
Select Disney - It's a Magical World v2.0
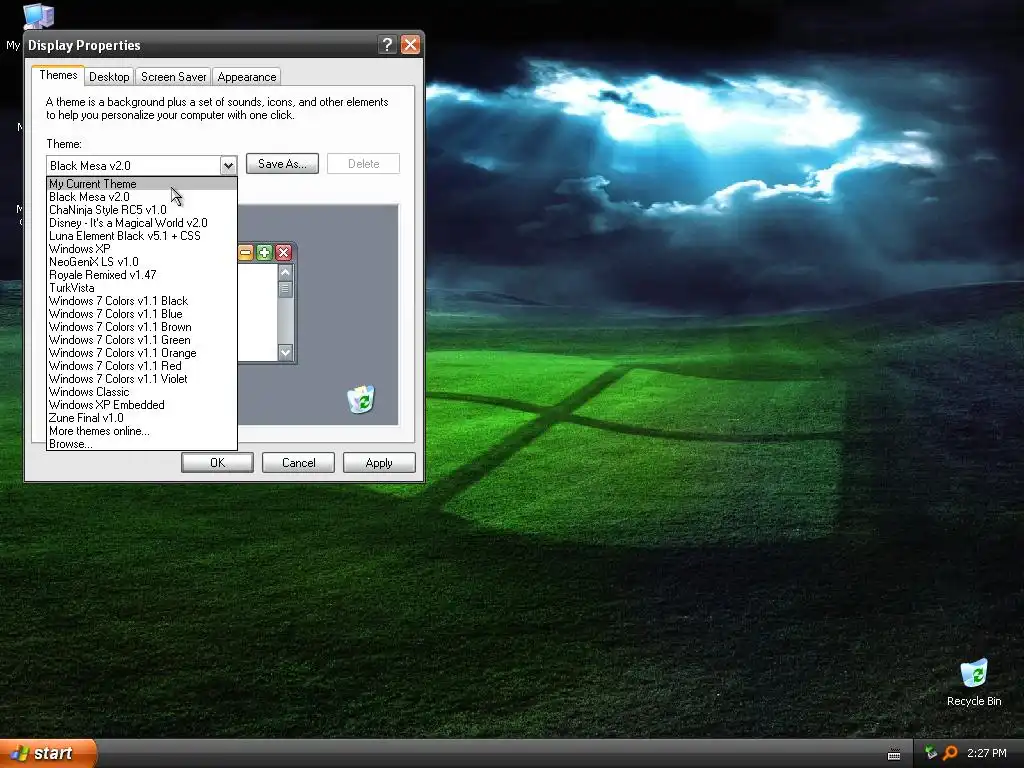142,223
